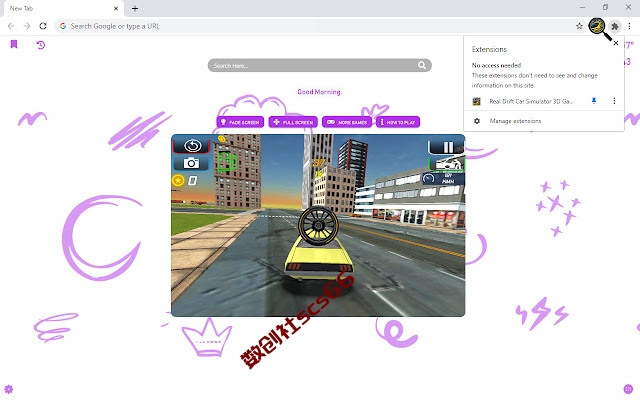
Task: Click the browser forward arrow
Action: click(x=27, y=26)
